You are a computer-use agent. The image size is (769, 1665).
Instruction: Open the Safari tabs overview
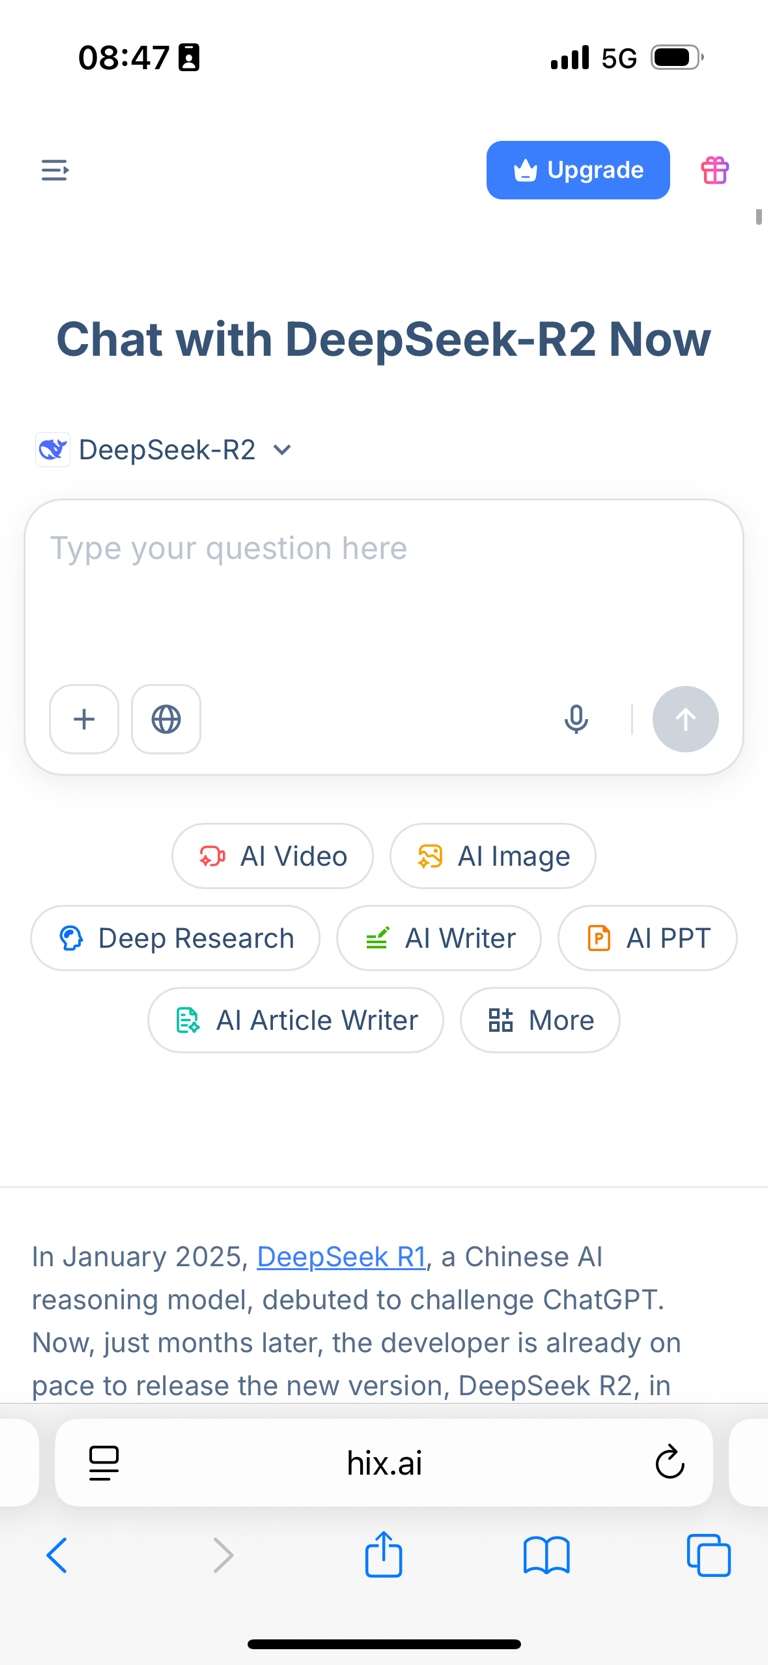708,1555
